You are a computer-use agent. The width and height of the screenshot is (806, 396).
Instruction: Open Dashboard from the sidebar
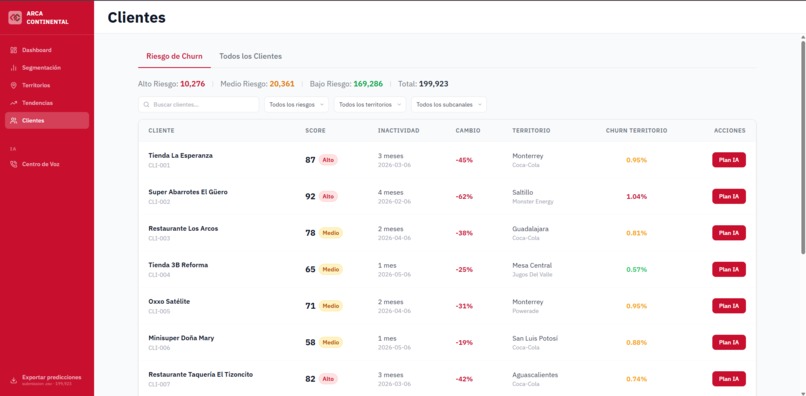[x=47, y=50]
